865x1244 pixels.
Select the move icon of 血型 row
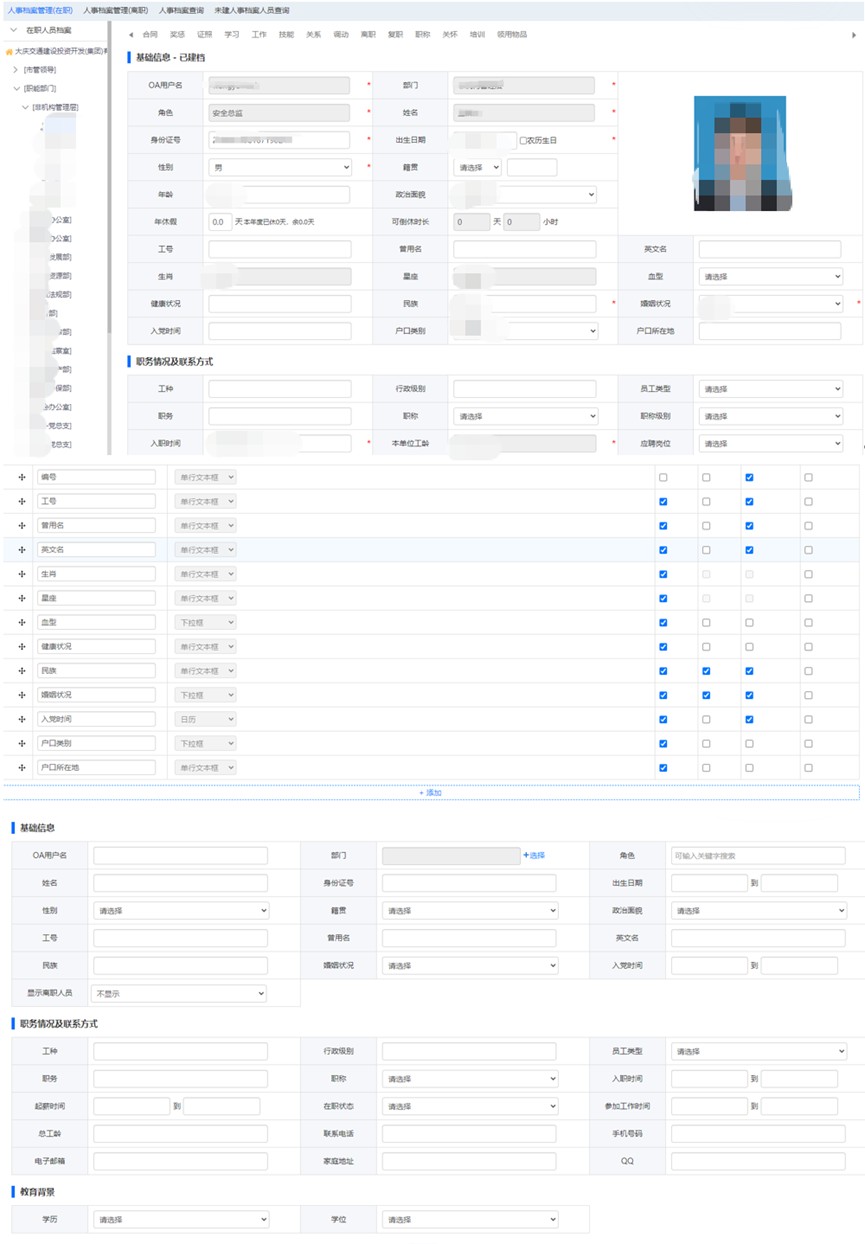(x=21, y=623)
